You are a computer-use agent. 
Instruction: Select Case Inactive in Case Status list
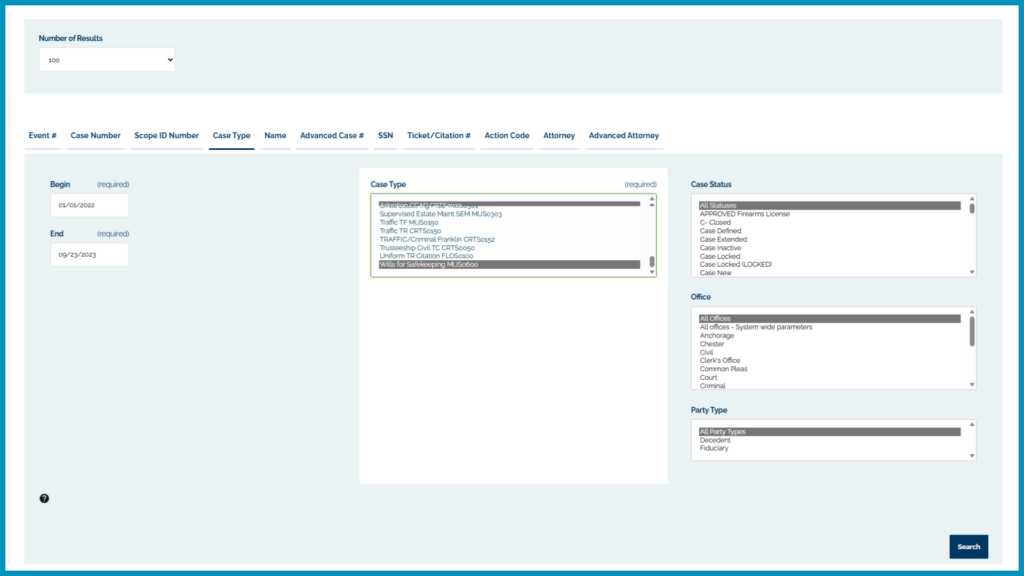pos(721,248)
